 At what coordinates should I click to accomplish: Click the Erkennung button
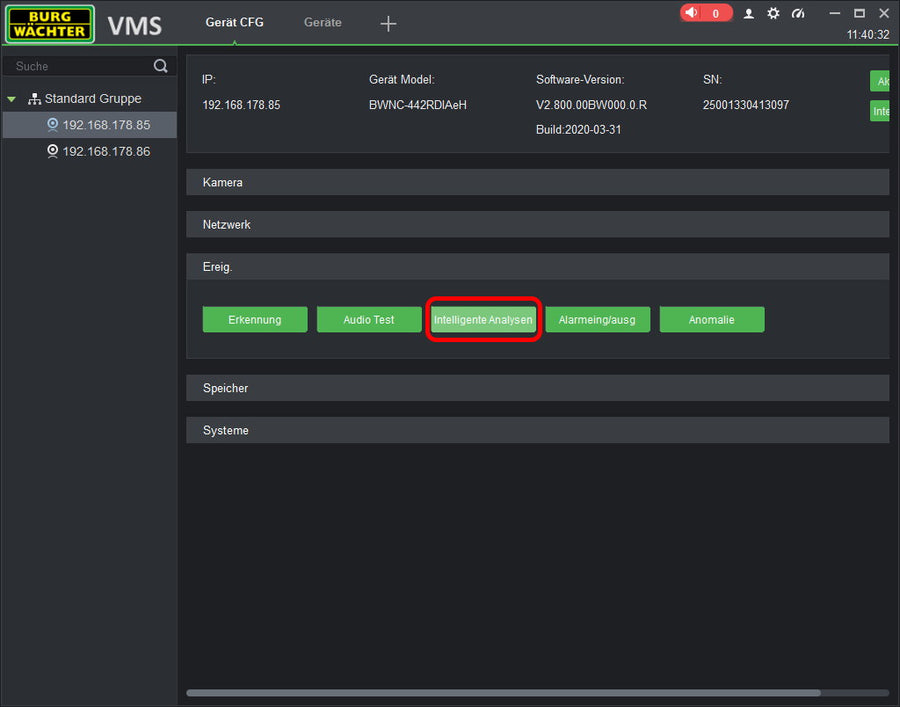tap(254, 320)
